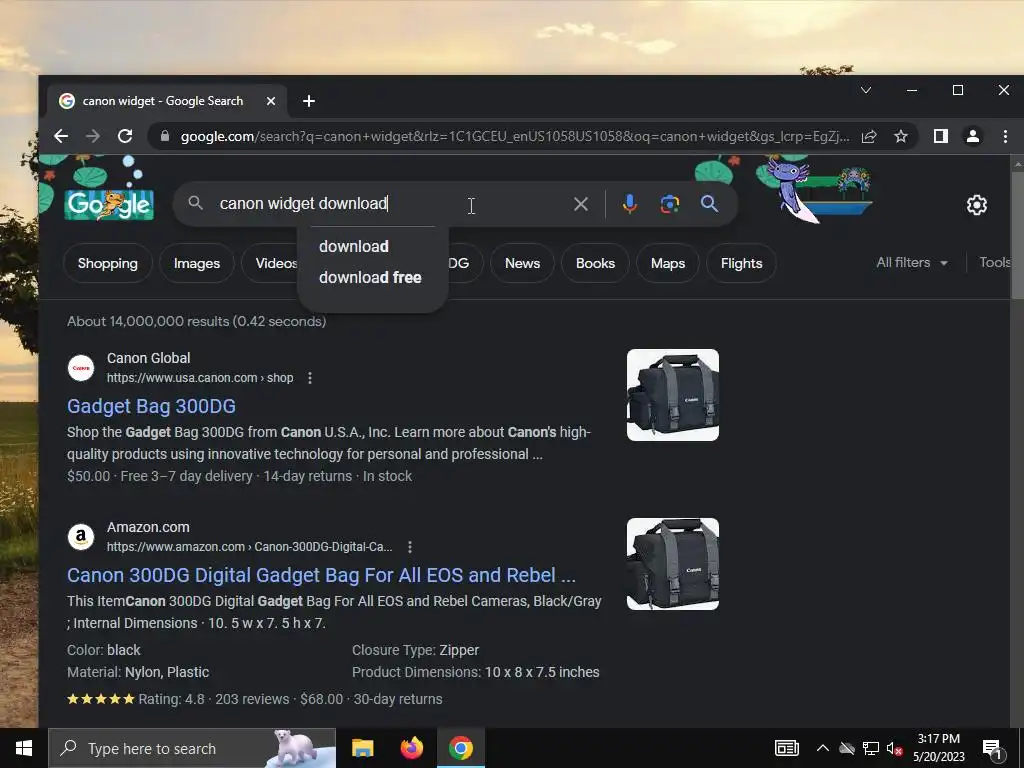This screenshot has height=768, width=1024.
Task: Open the Chrome profile icon
Action: [x=972, y=136]
